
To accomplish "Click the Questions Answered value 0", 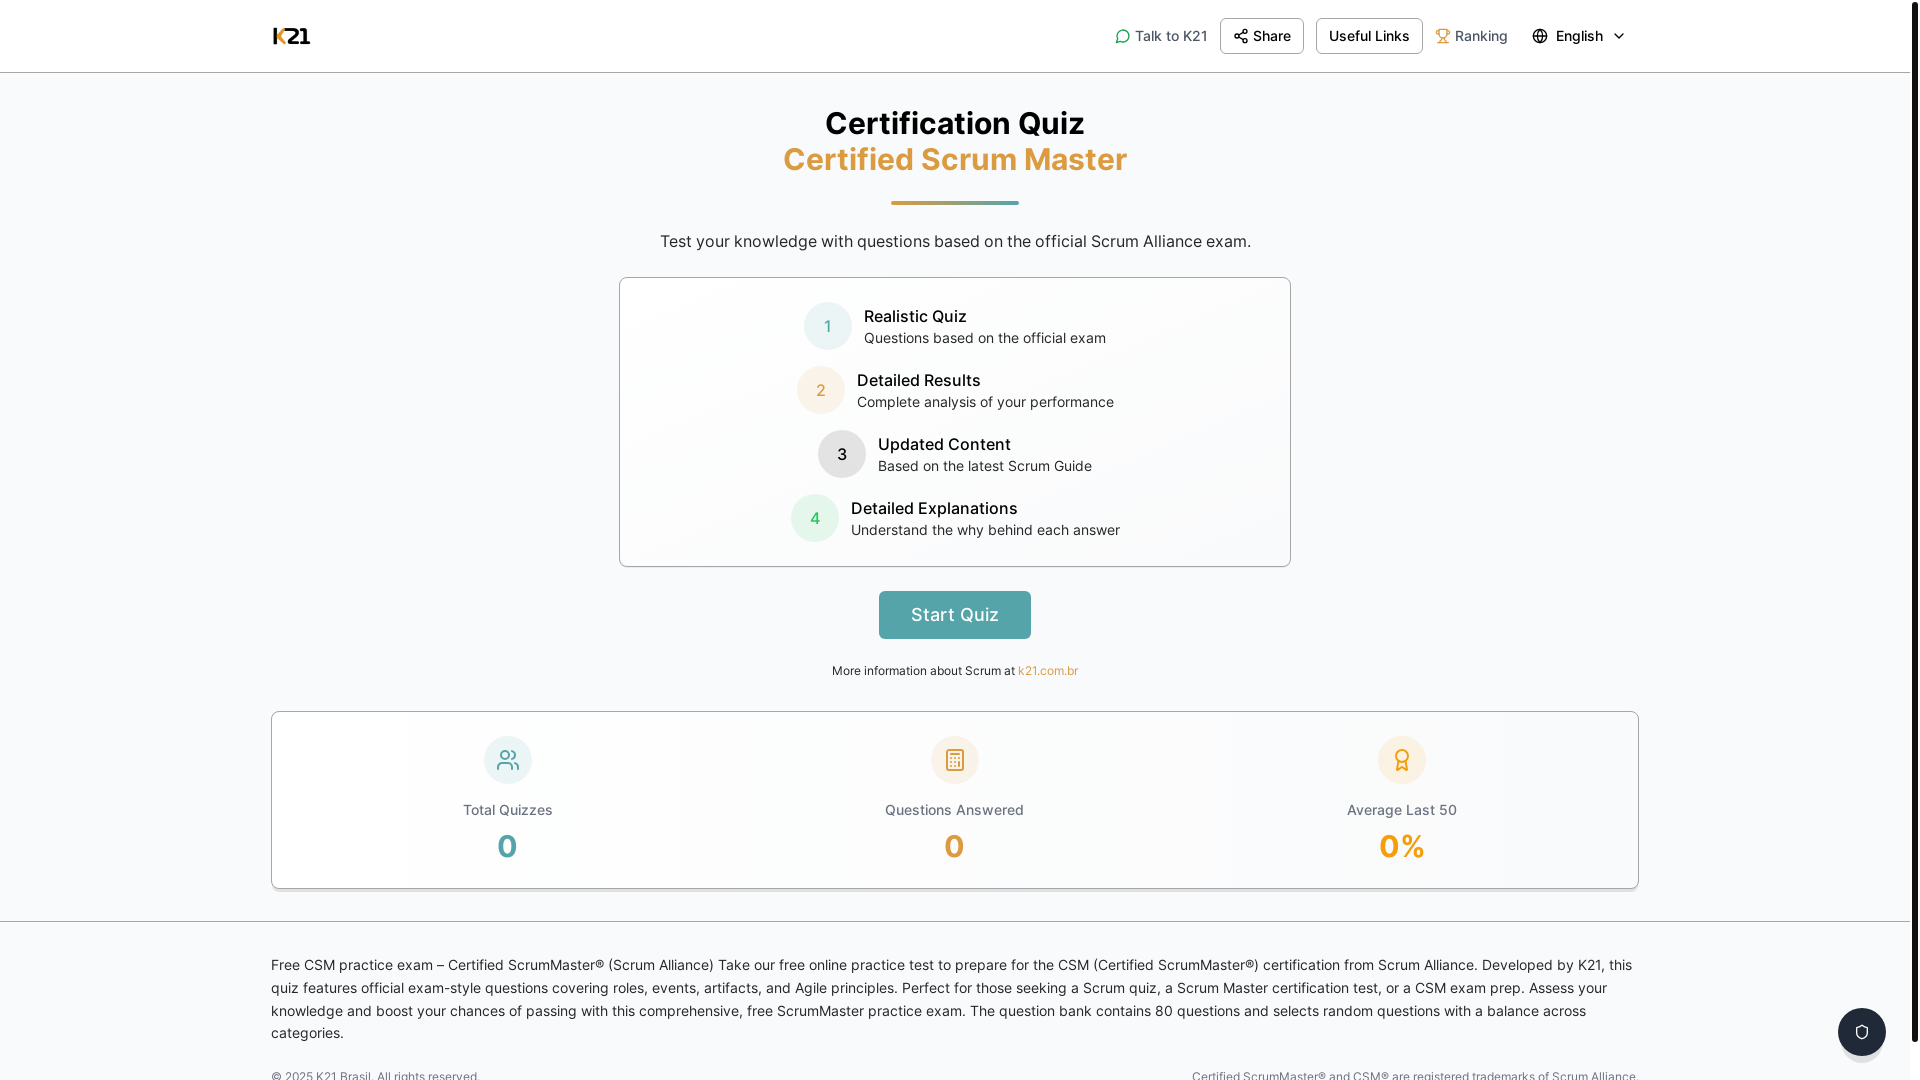I will click(x=954, y=846).
